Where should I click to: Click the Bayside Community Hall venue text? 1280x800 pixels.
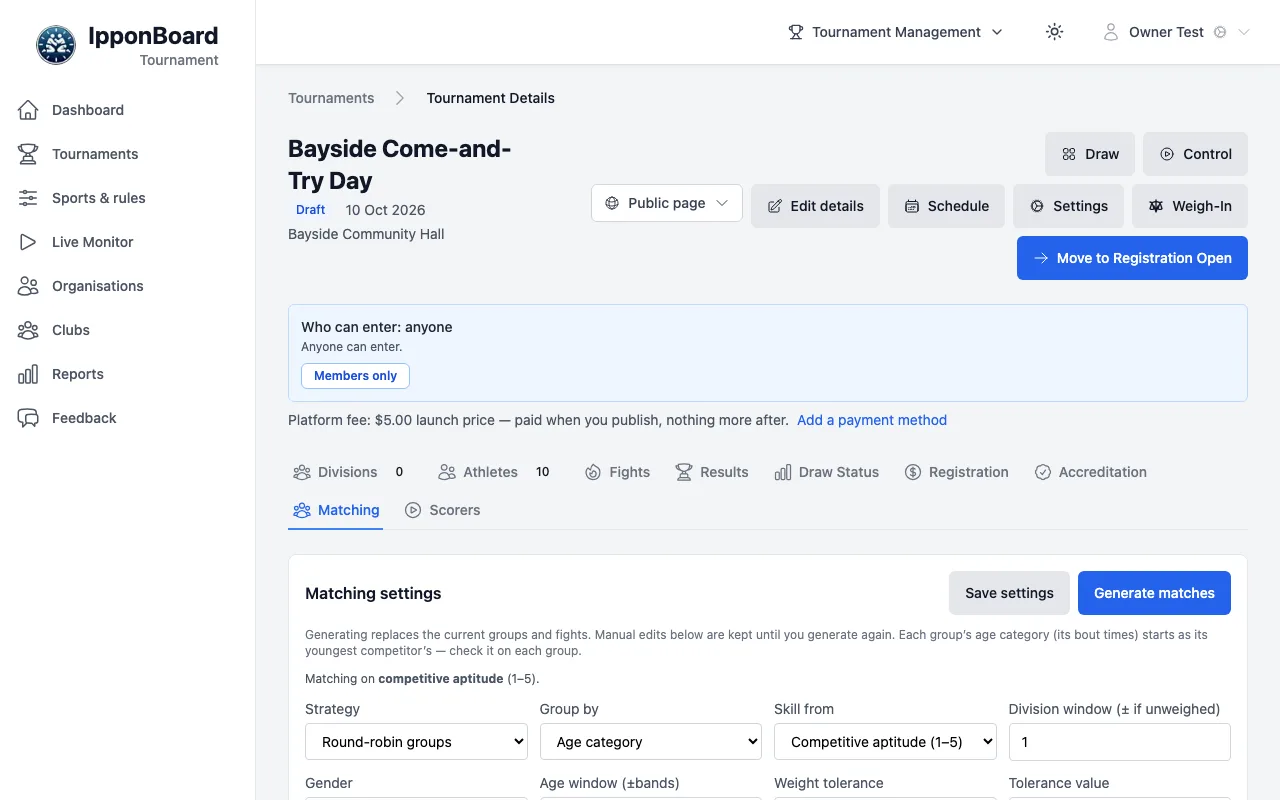366,234
